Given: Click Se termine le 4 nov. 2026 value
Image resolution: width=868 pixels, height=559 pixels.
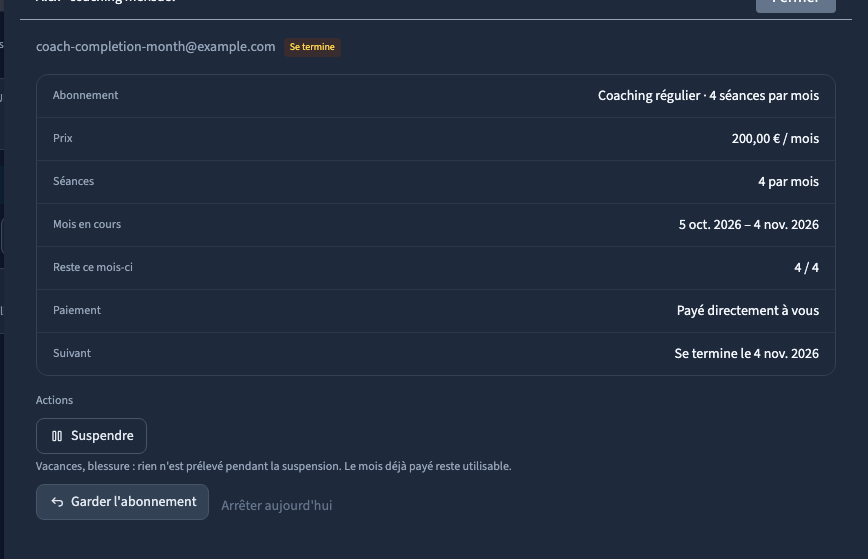Looking at the screenshot, I should tap(746, 354).
